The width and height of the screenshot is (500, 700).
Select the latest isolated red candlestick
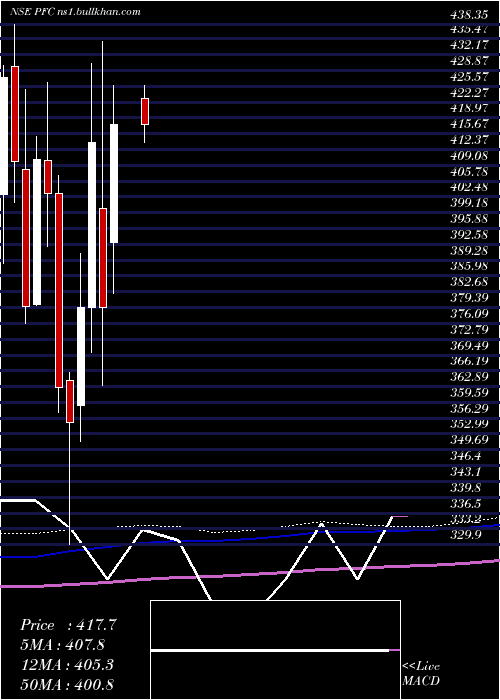coord(145,111)
